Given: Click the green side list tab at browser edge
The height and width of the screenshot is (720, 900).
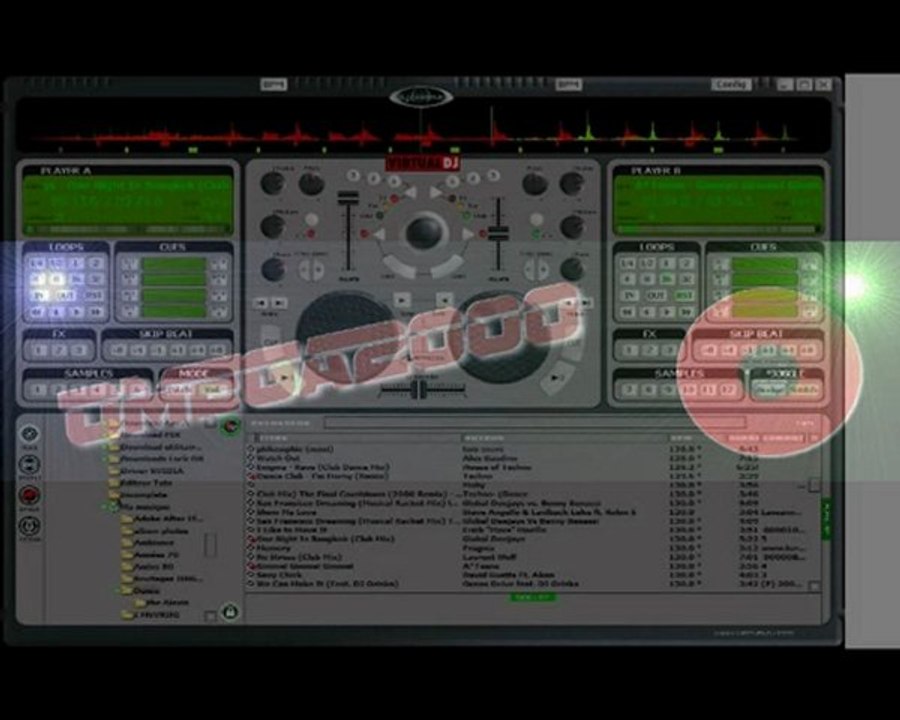Looking at the screenshot, I should coord(827,519).
